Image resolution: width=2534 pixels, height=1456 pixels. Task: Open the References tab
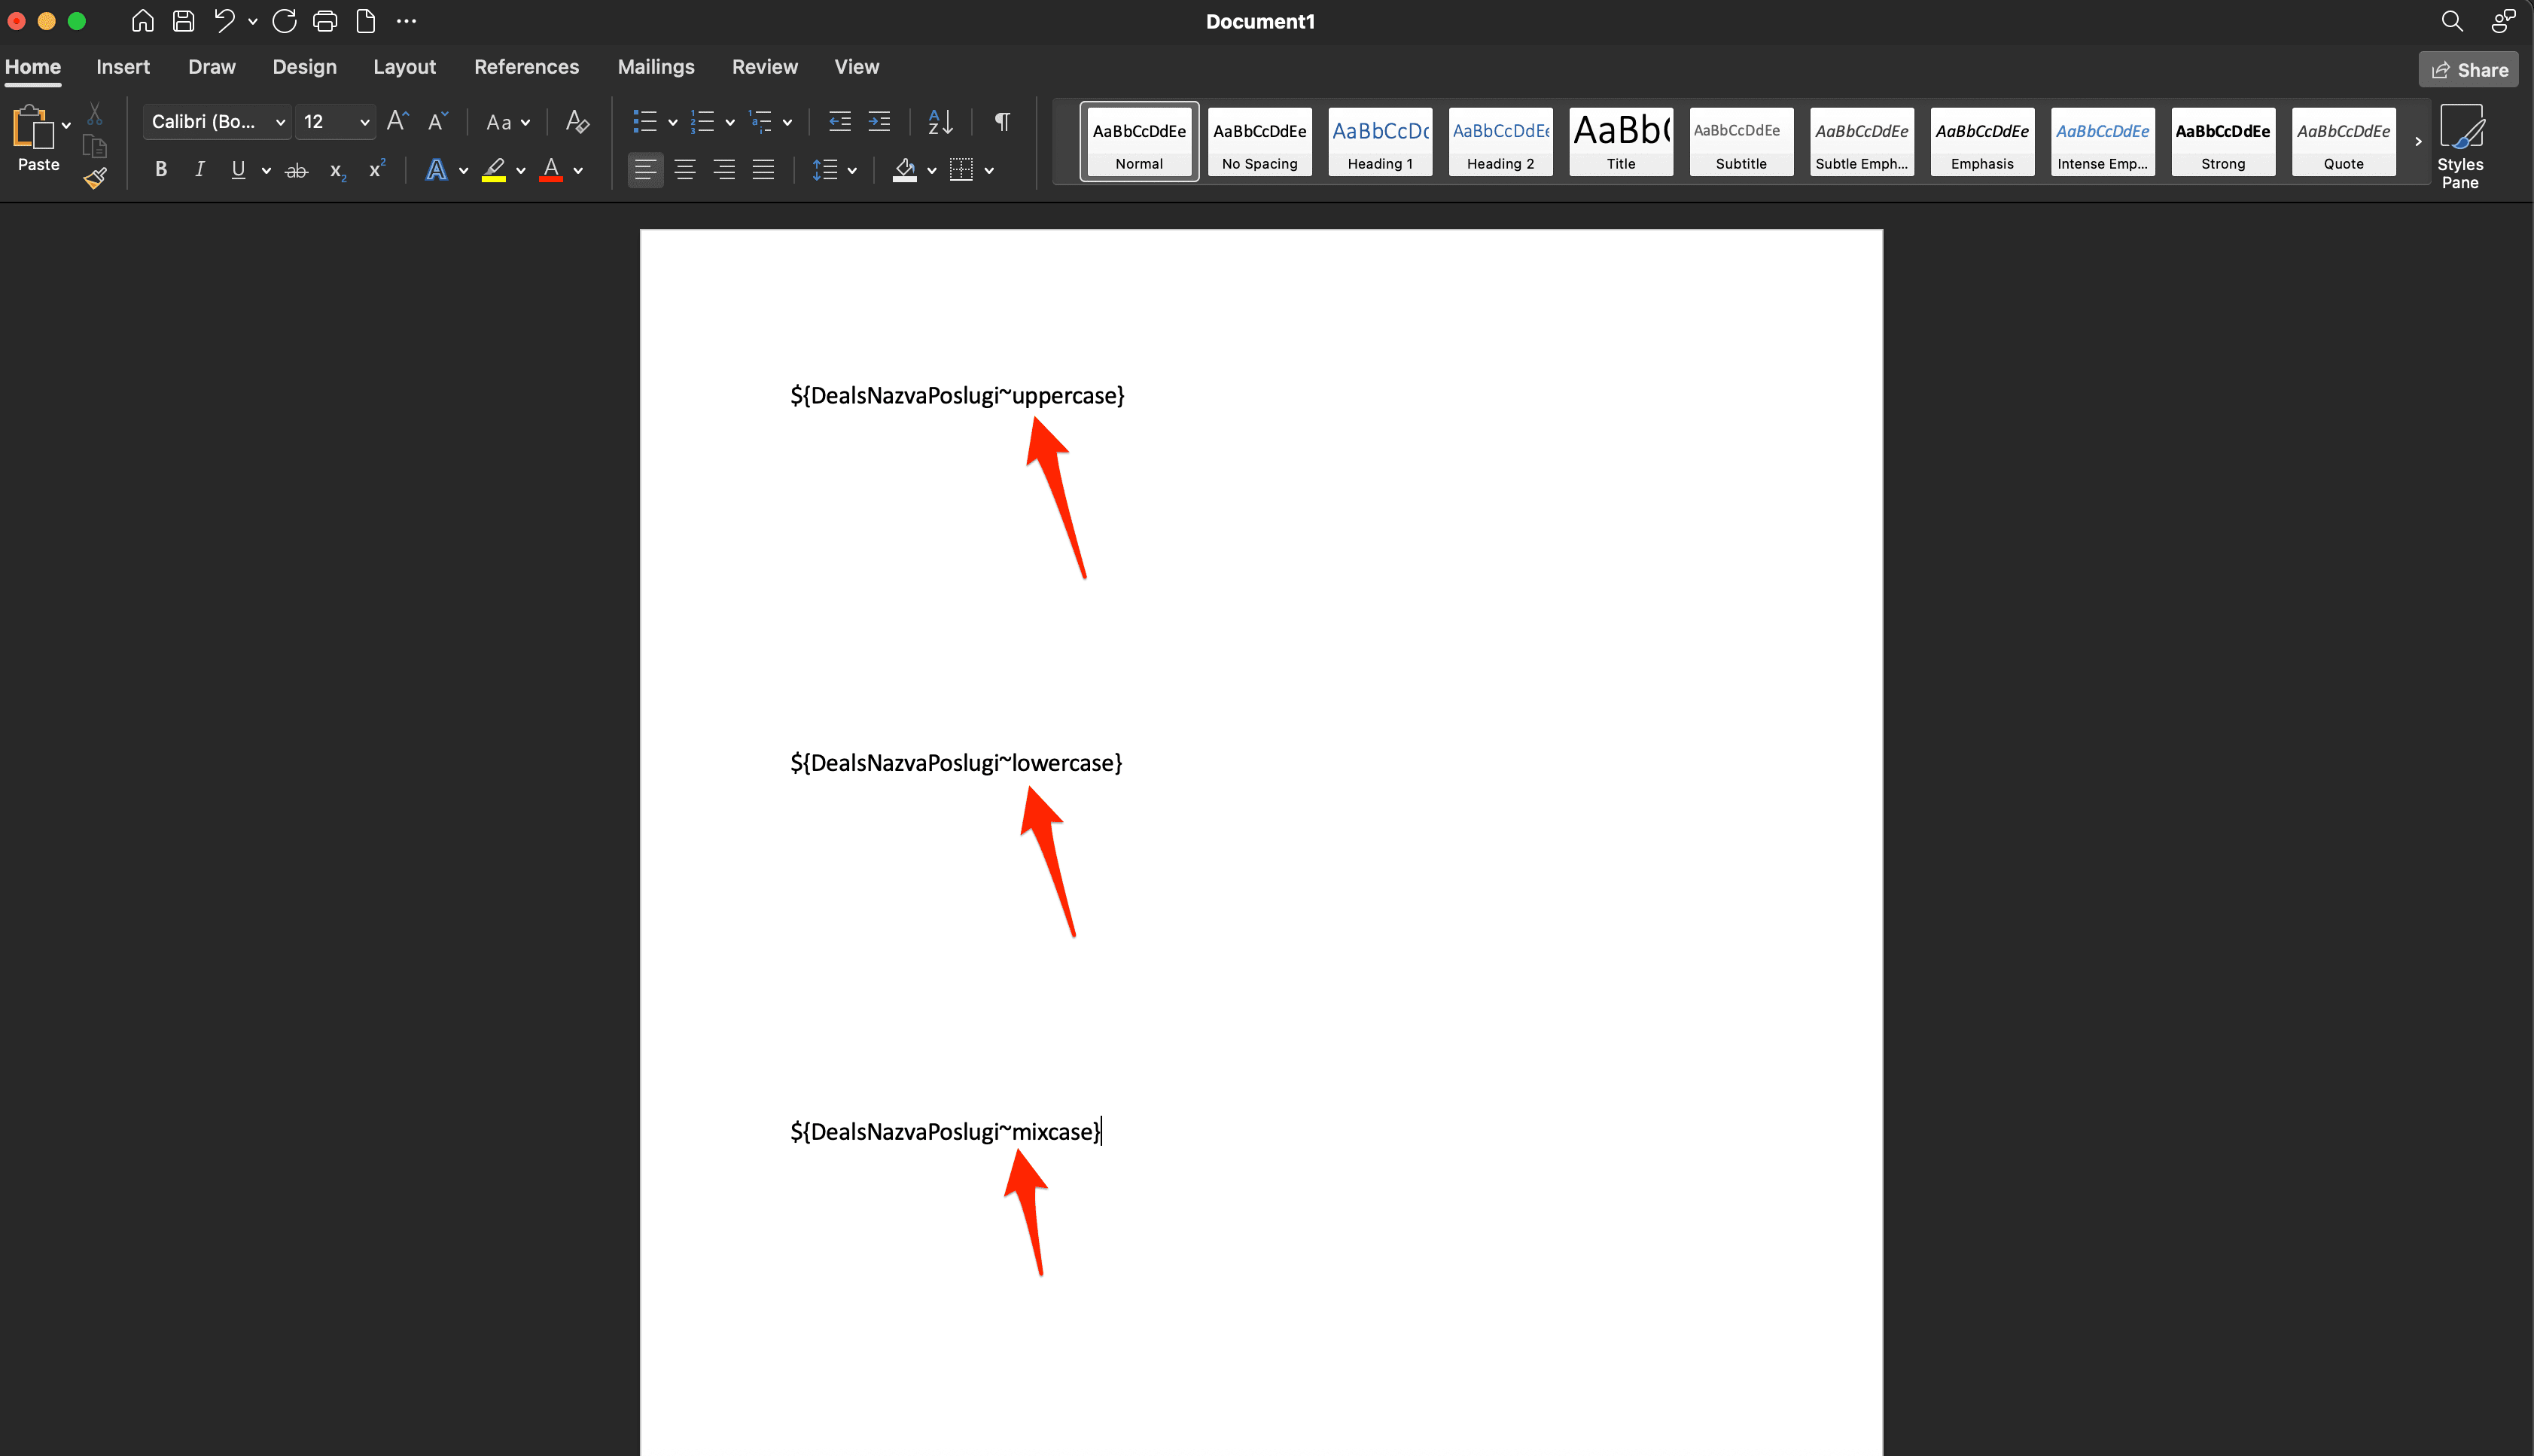pyautogui.click(x=526, y=67)
